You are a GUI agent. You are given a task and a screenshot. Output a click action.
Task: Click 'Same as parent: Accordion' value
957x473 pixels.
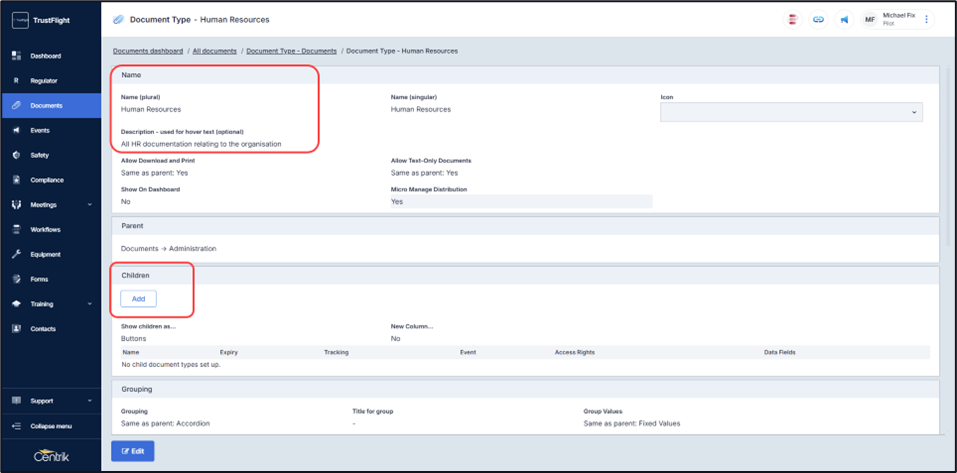[165, 423]
